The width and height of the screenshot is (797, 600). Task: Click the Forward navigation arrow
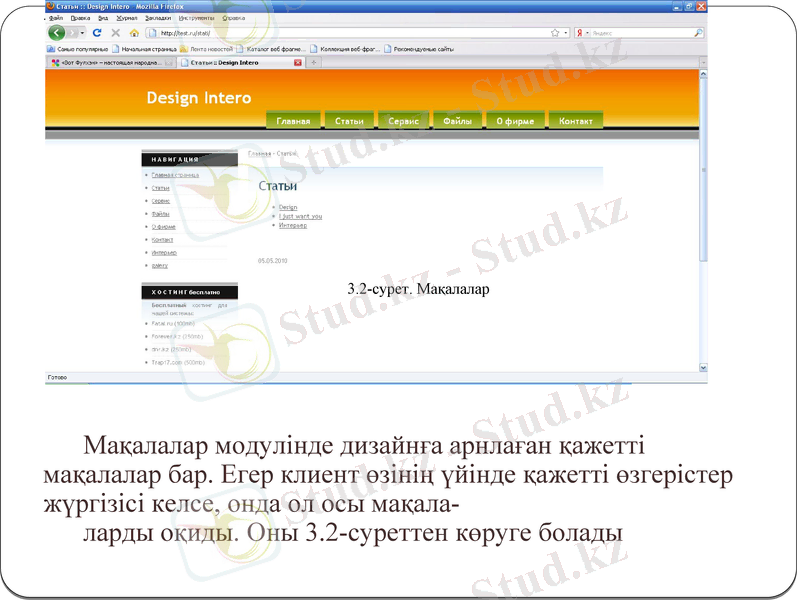coord(72,33)
